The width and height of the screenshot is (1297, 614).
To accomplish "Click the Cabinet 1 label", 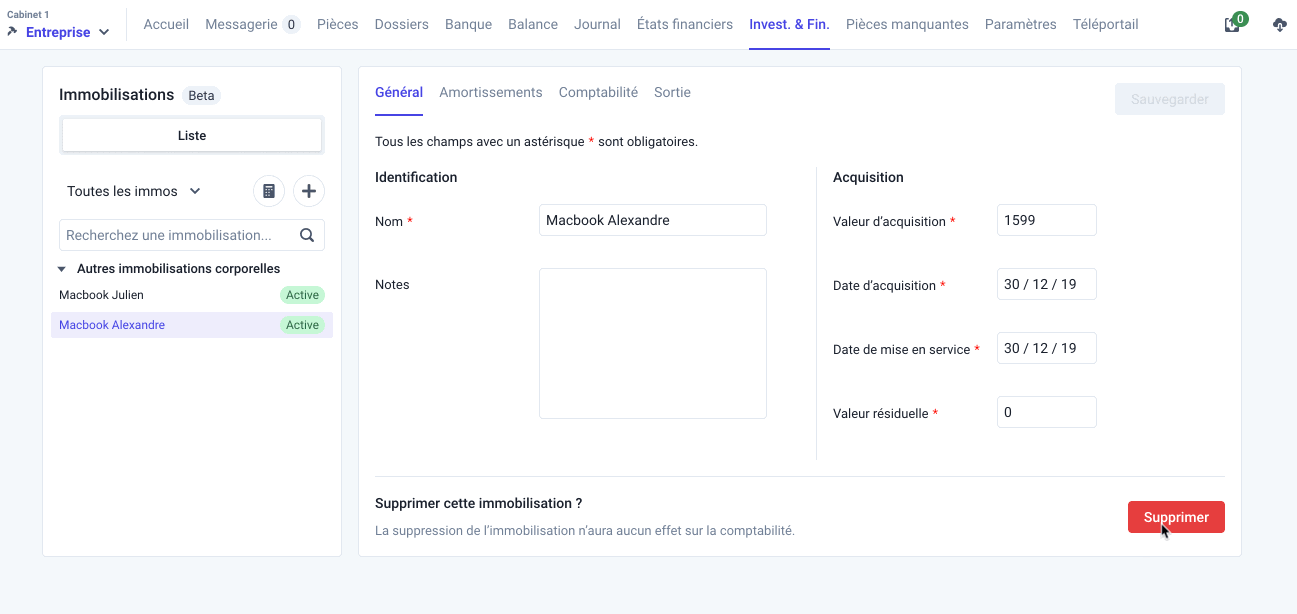I will [28, 15].
